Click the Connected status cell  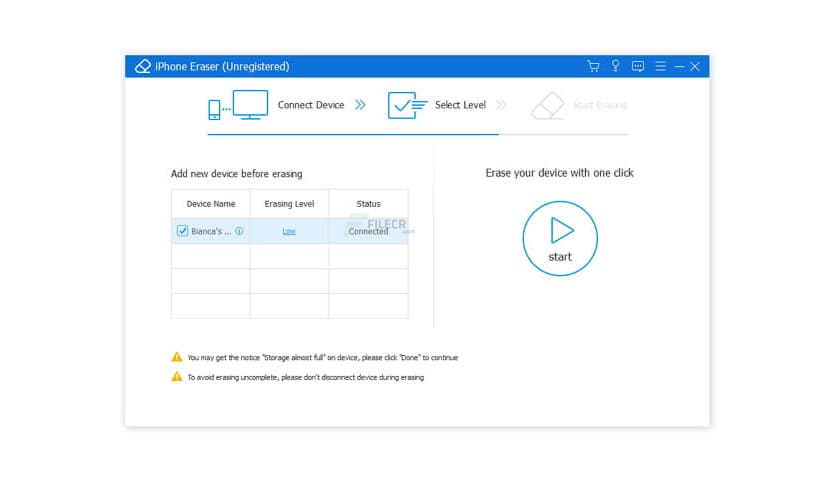368,231
